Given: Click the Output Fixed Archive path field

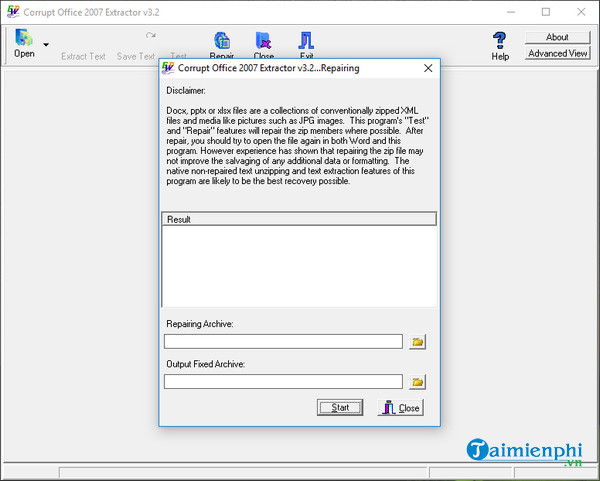Looking at the screenshot, I should click(x=283, y=381).
